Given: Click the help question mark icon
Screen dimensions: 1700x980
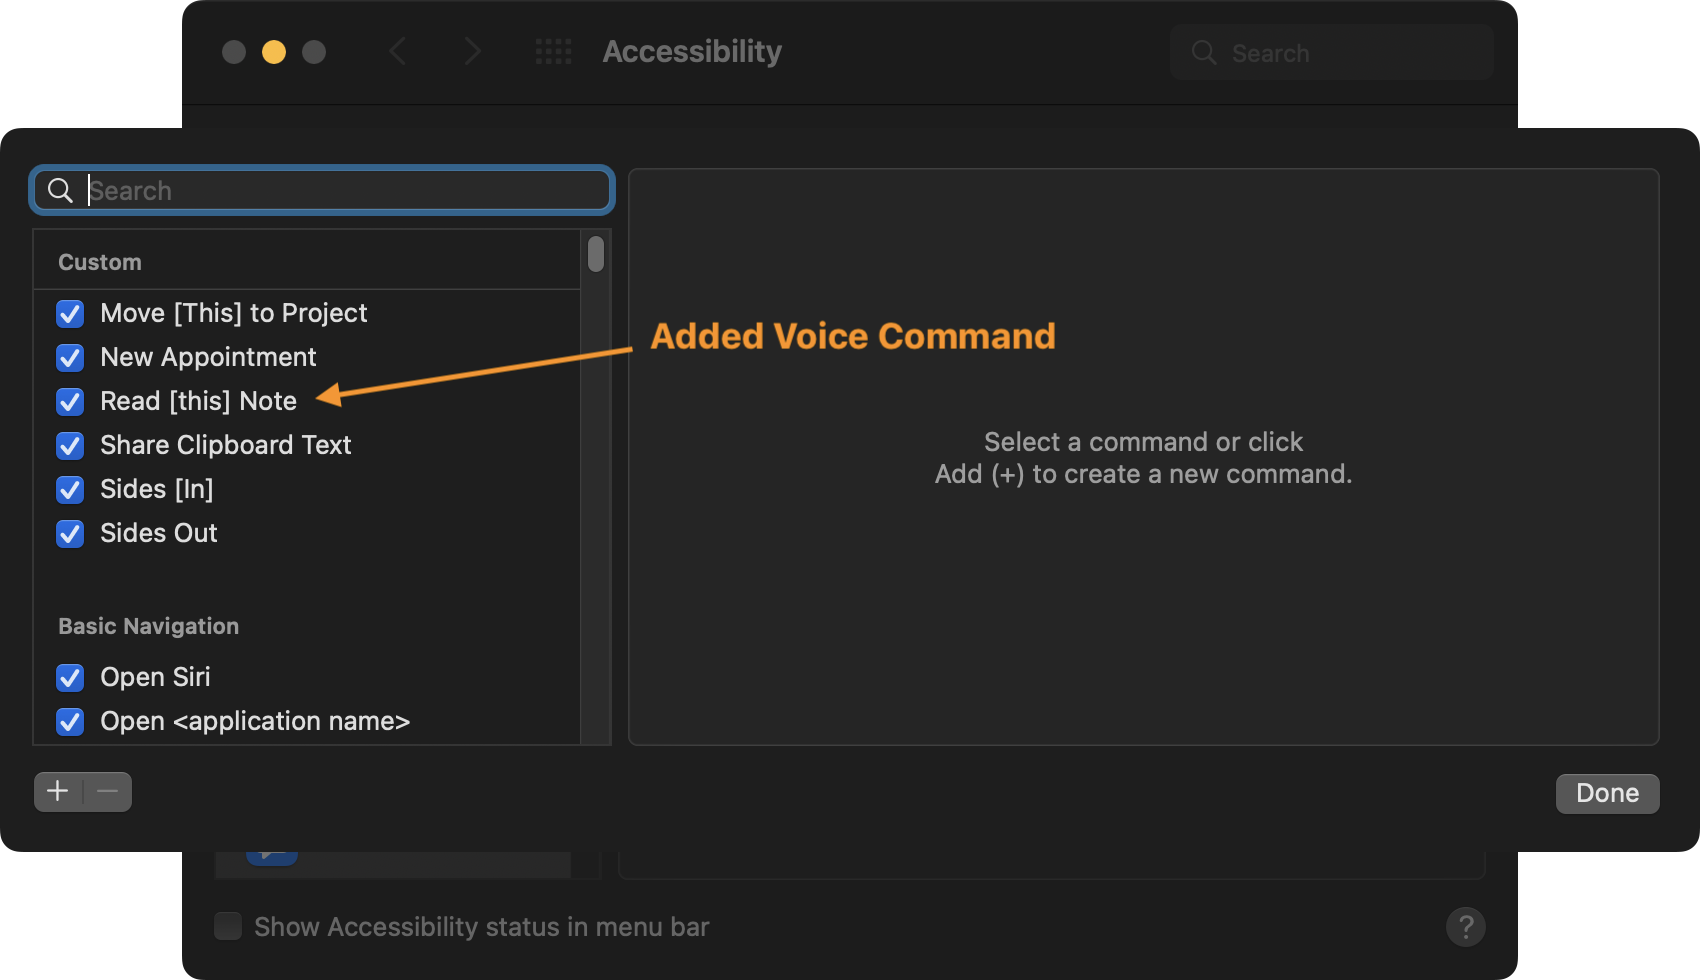Looking at the screenshot, I should (1466, 927).
